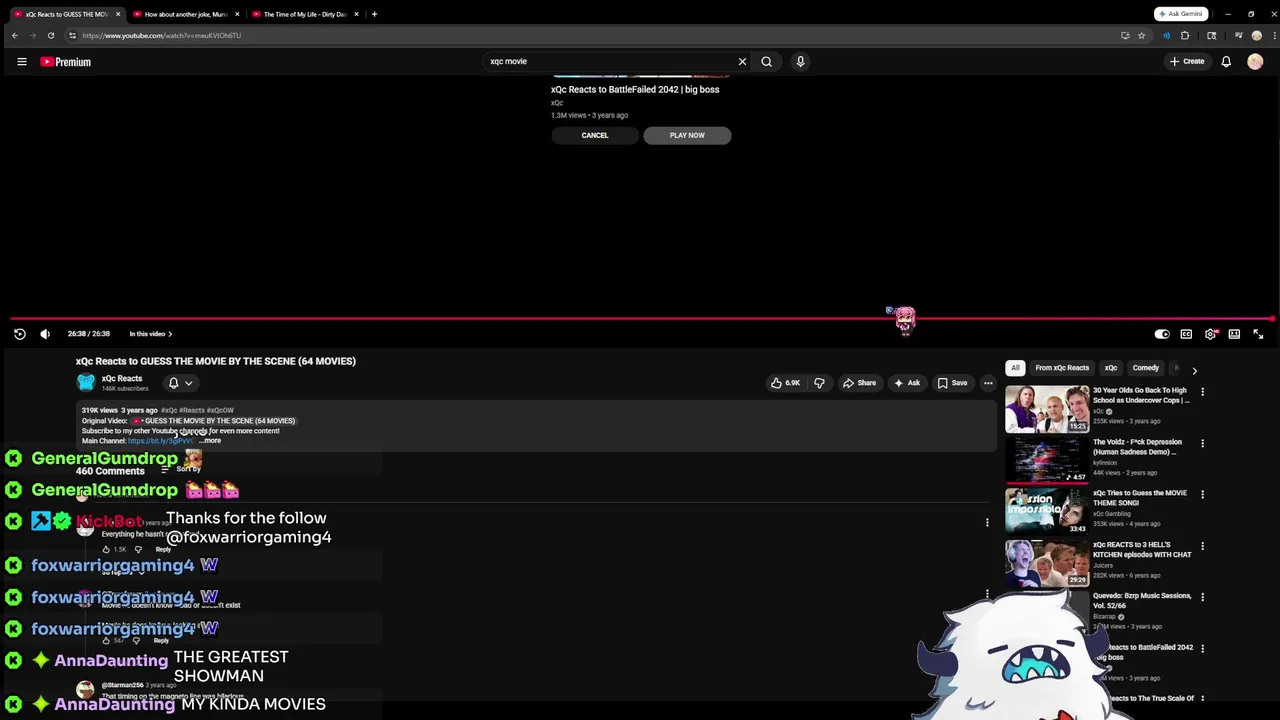Open options for the 30 Year Olds video
Image resolution: width=1280 pixels, height=720 pixels.
coord(1202,392)
